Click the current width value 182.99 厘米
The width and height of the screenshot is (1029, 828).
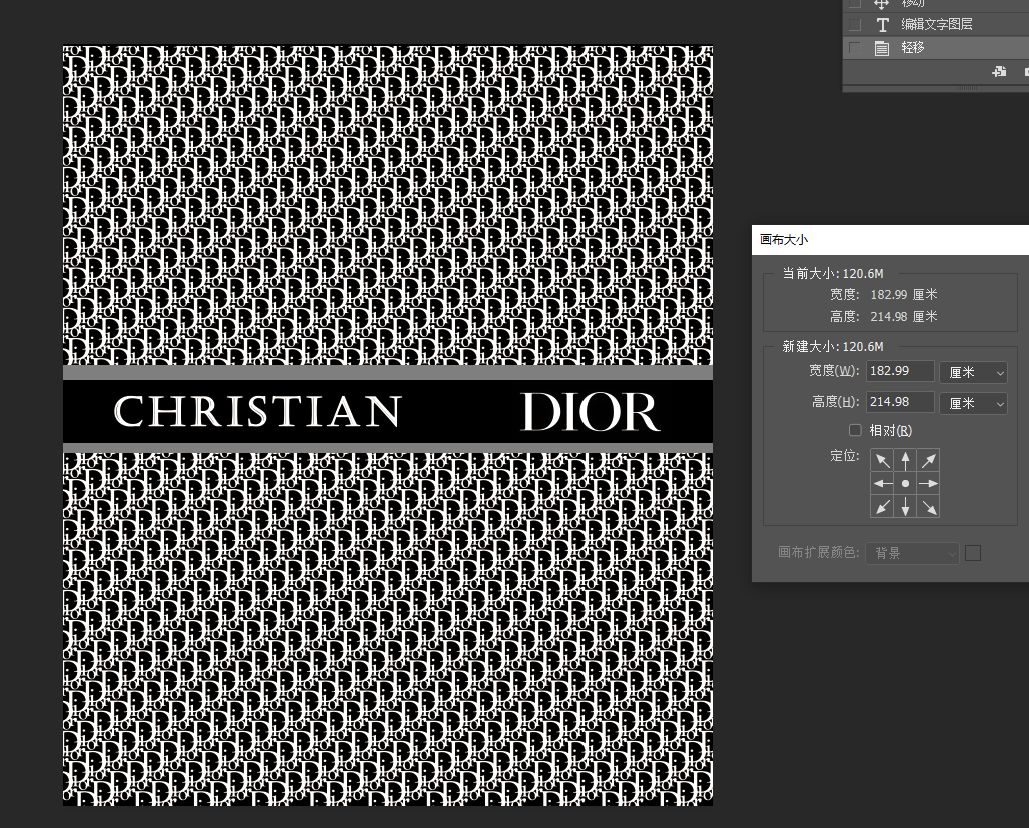click(904, 295)
